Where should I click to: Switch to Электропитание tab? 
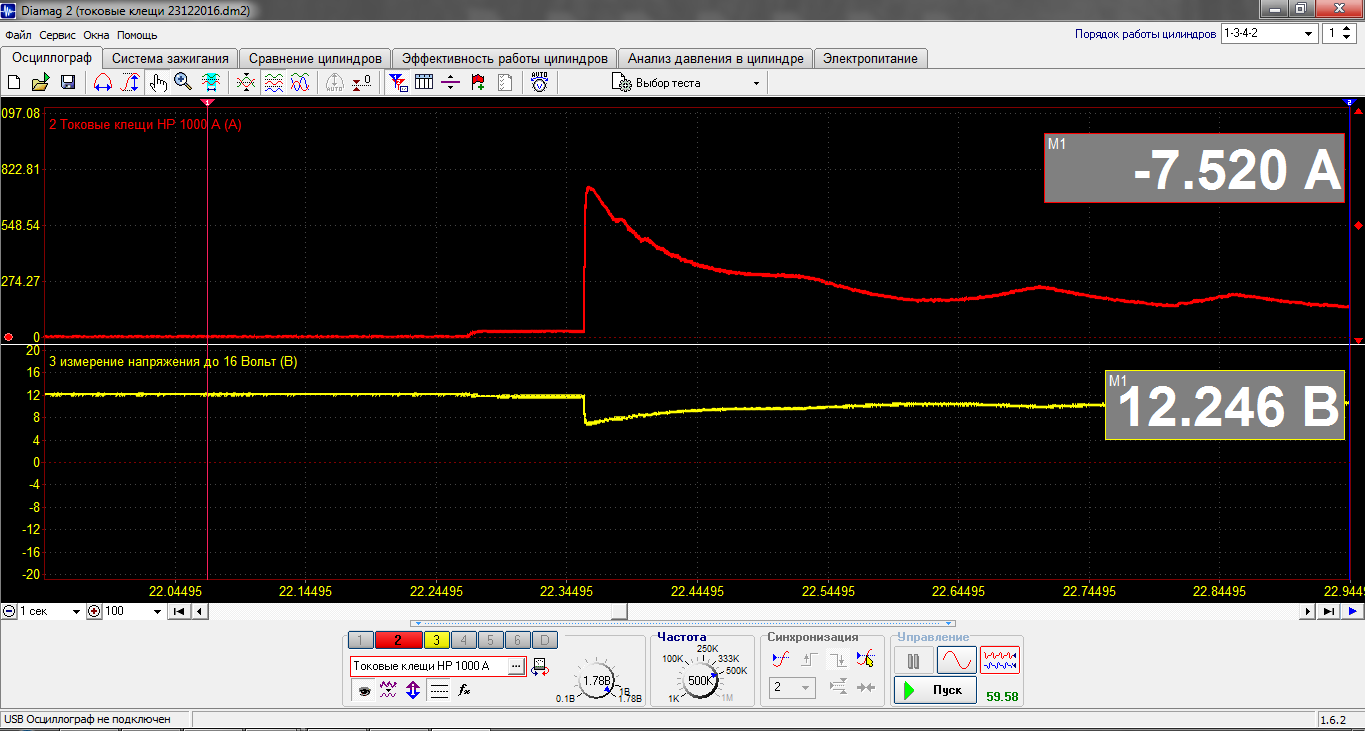[870, 59]
